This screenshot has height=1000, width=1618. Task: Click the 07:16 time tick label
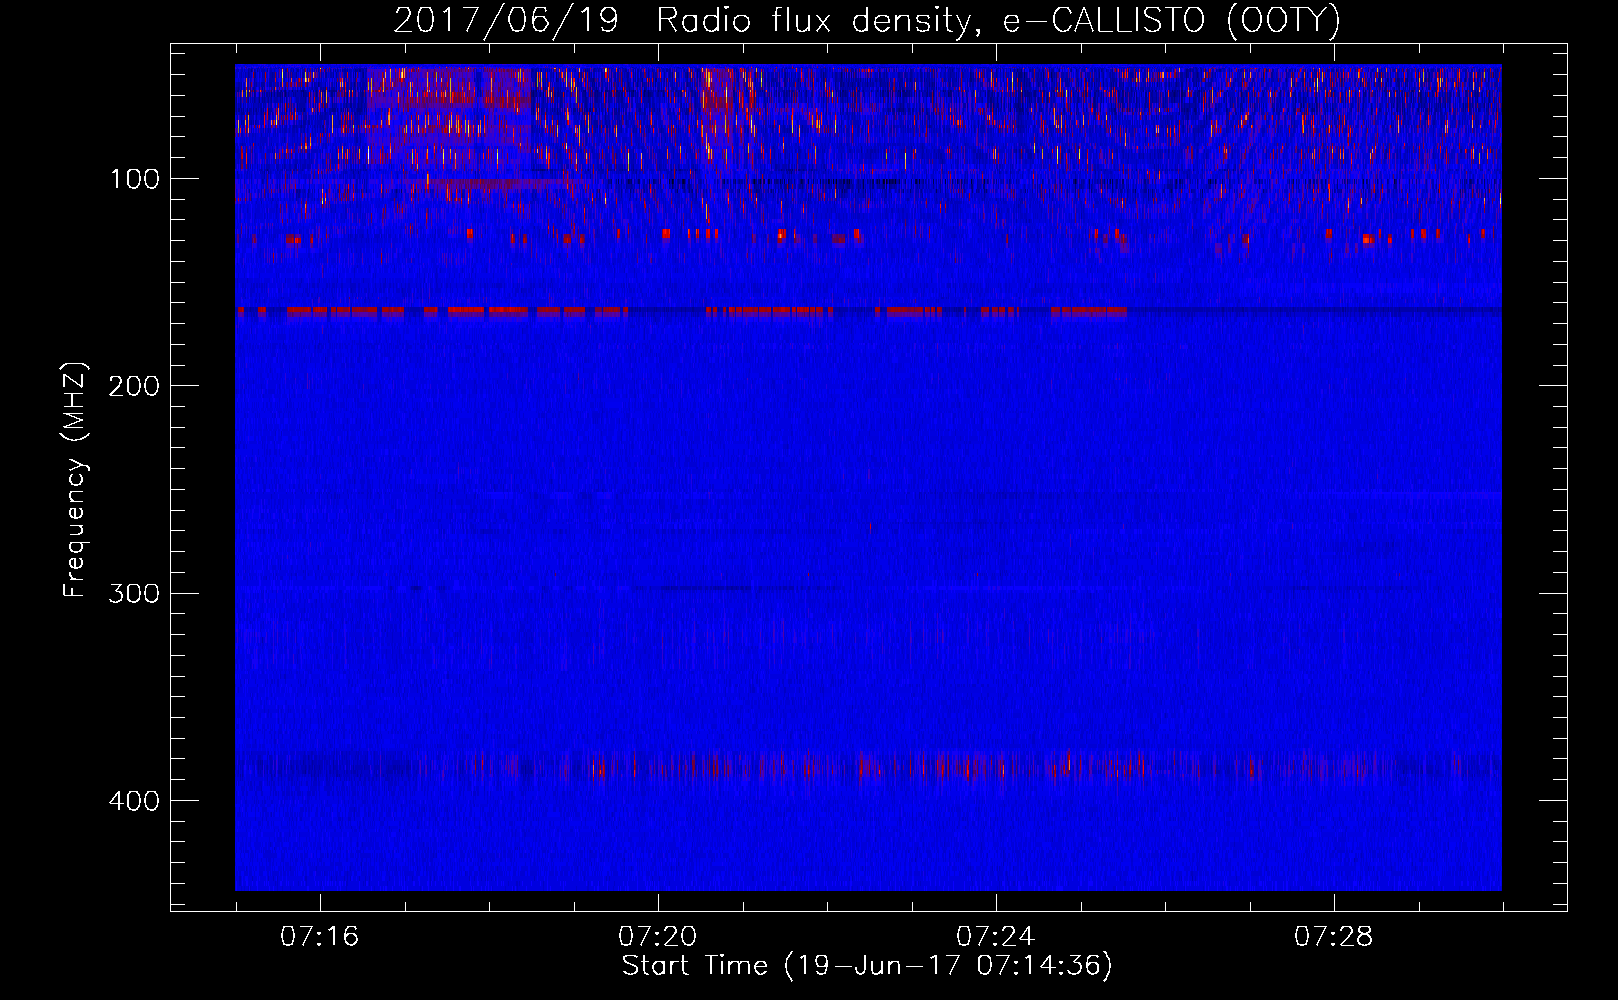tap(320, 937)
